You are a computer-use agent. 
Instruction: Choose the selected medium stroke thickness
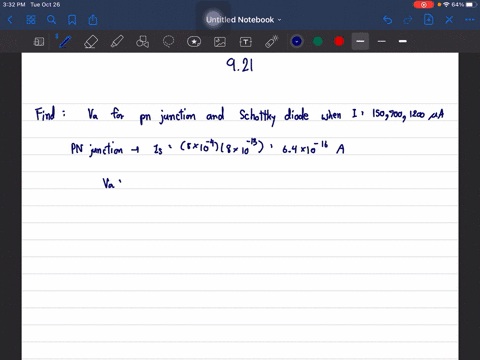(x=360, y=41)
